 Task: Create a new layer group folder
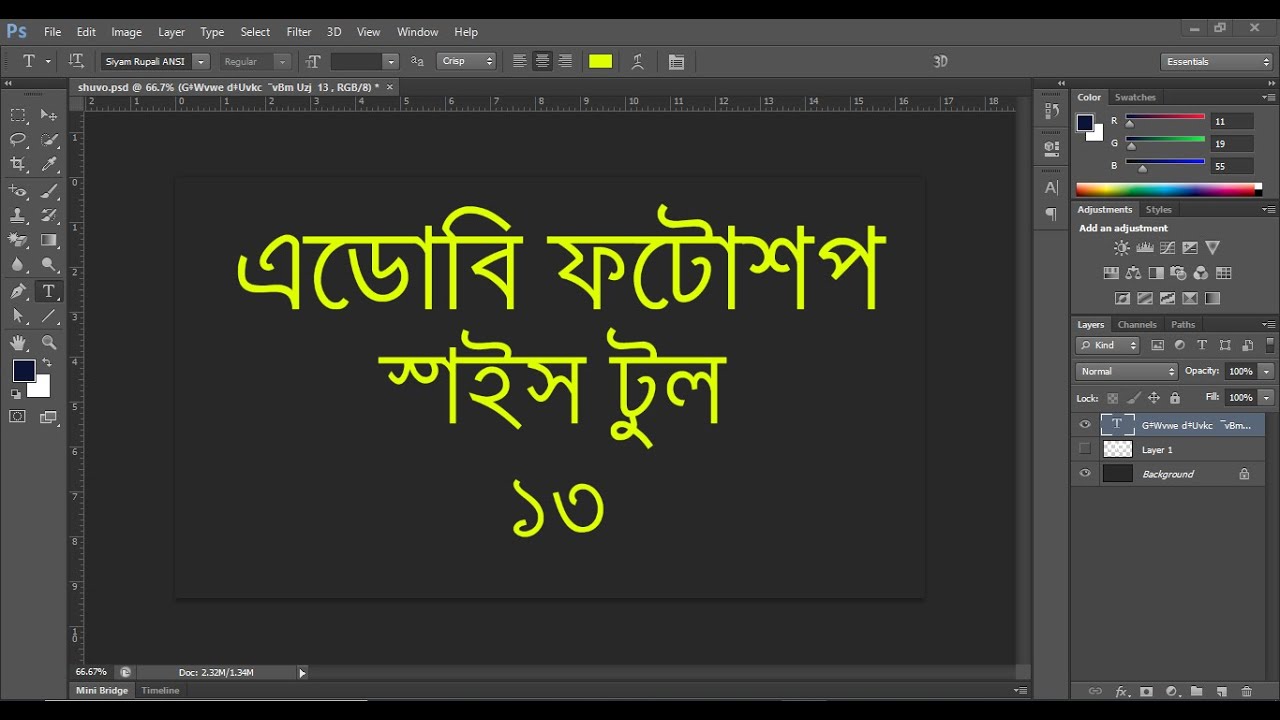pyautogui.click(x=1196, y=691)
